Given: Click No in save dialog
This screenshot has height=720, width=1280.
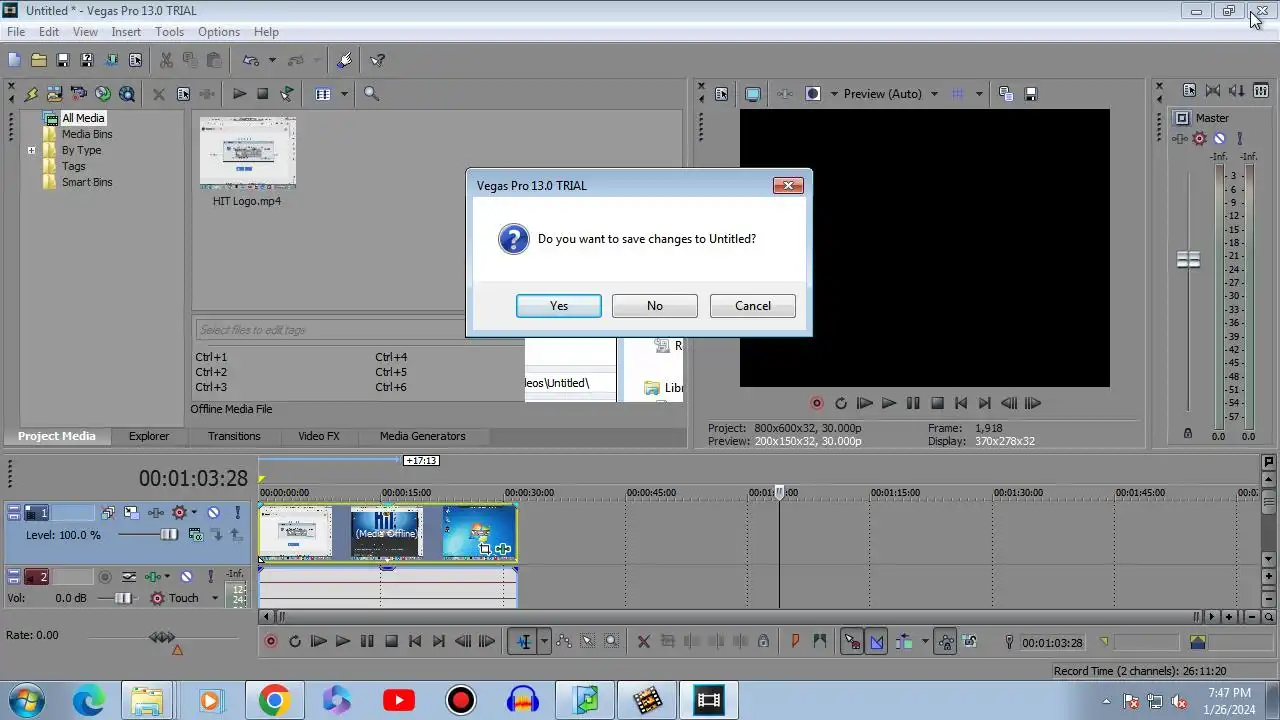Looking at the screenshot, I should 655,306.
